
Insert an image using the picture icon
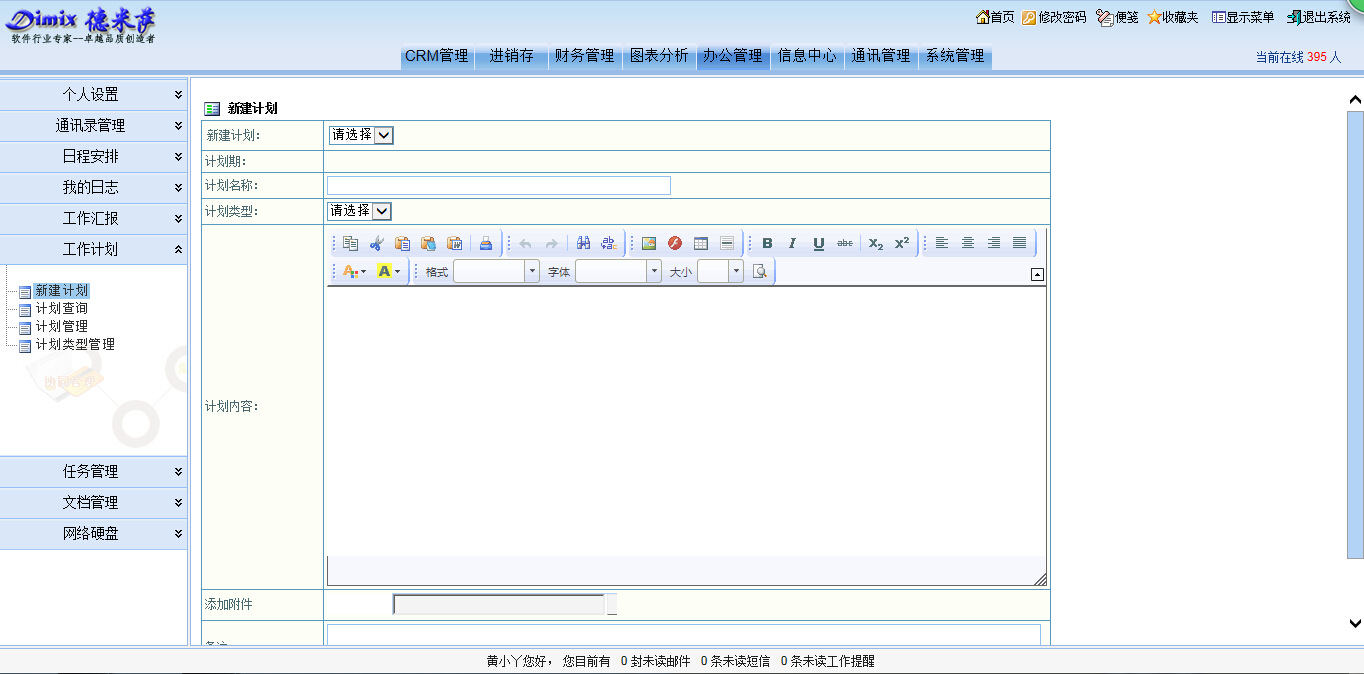(x=649, y=243)
